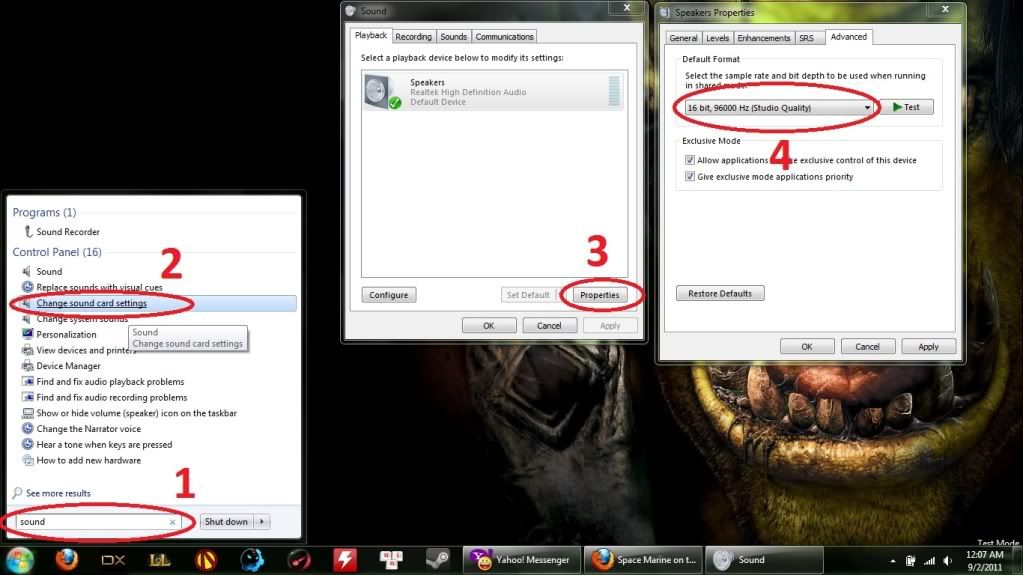Click the Speakers device volume meter

coord(614,91)
